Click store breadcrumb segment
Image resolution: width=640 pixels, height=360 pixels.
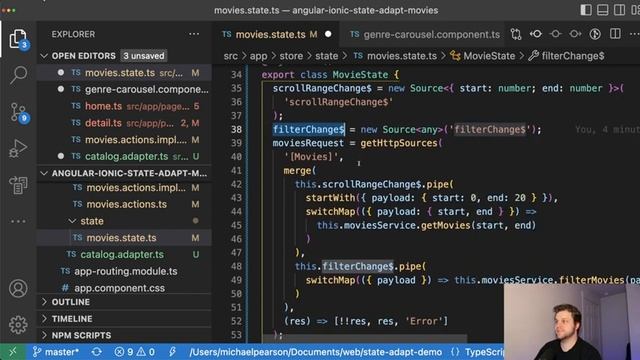coord(291,56)
